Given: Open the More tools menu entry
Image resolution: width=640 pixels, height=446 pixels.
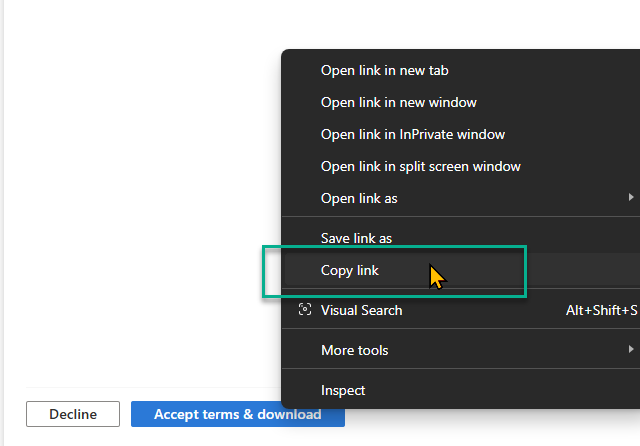Looking at the screenshot, I should 354,350.
